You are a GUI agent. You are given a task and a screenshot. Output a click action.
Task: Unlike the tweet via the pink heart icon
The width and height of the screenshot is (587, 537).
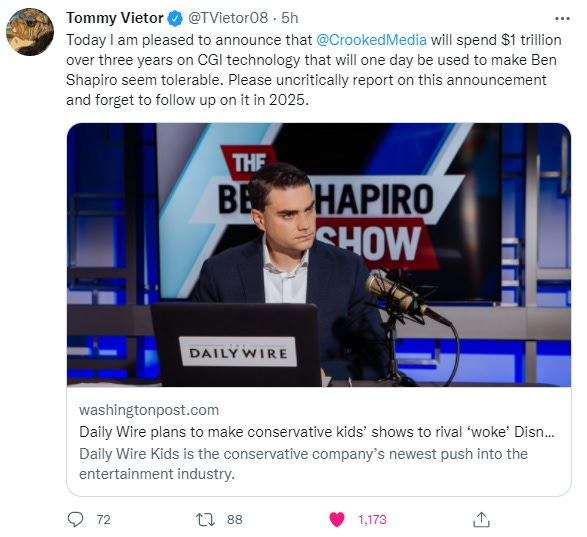337,519
